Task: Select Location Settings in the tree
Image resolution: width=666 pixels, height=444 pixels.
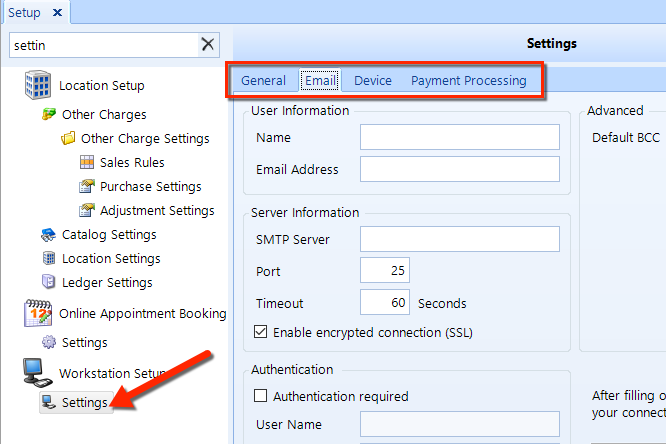Action: coord(111,259)
